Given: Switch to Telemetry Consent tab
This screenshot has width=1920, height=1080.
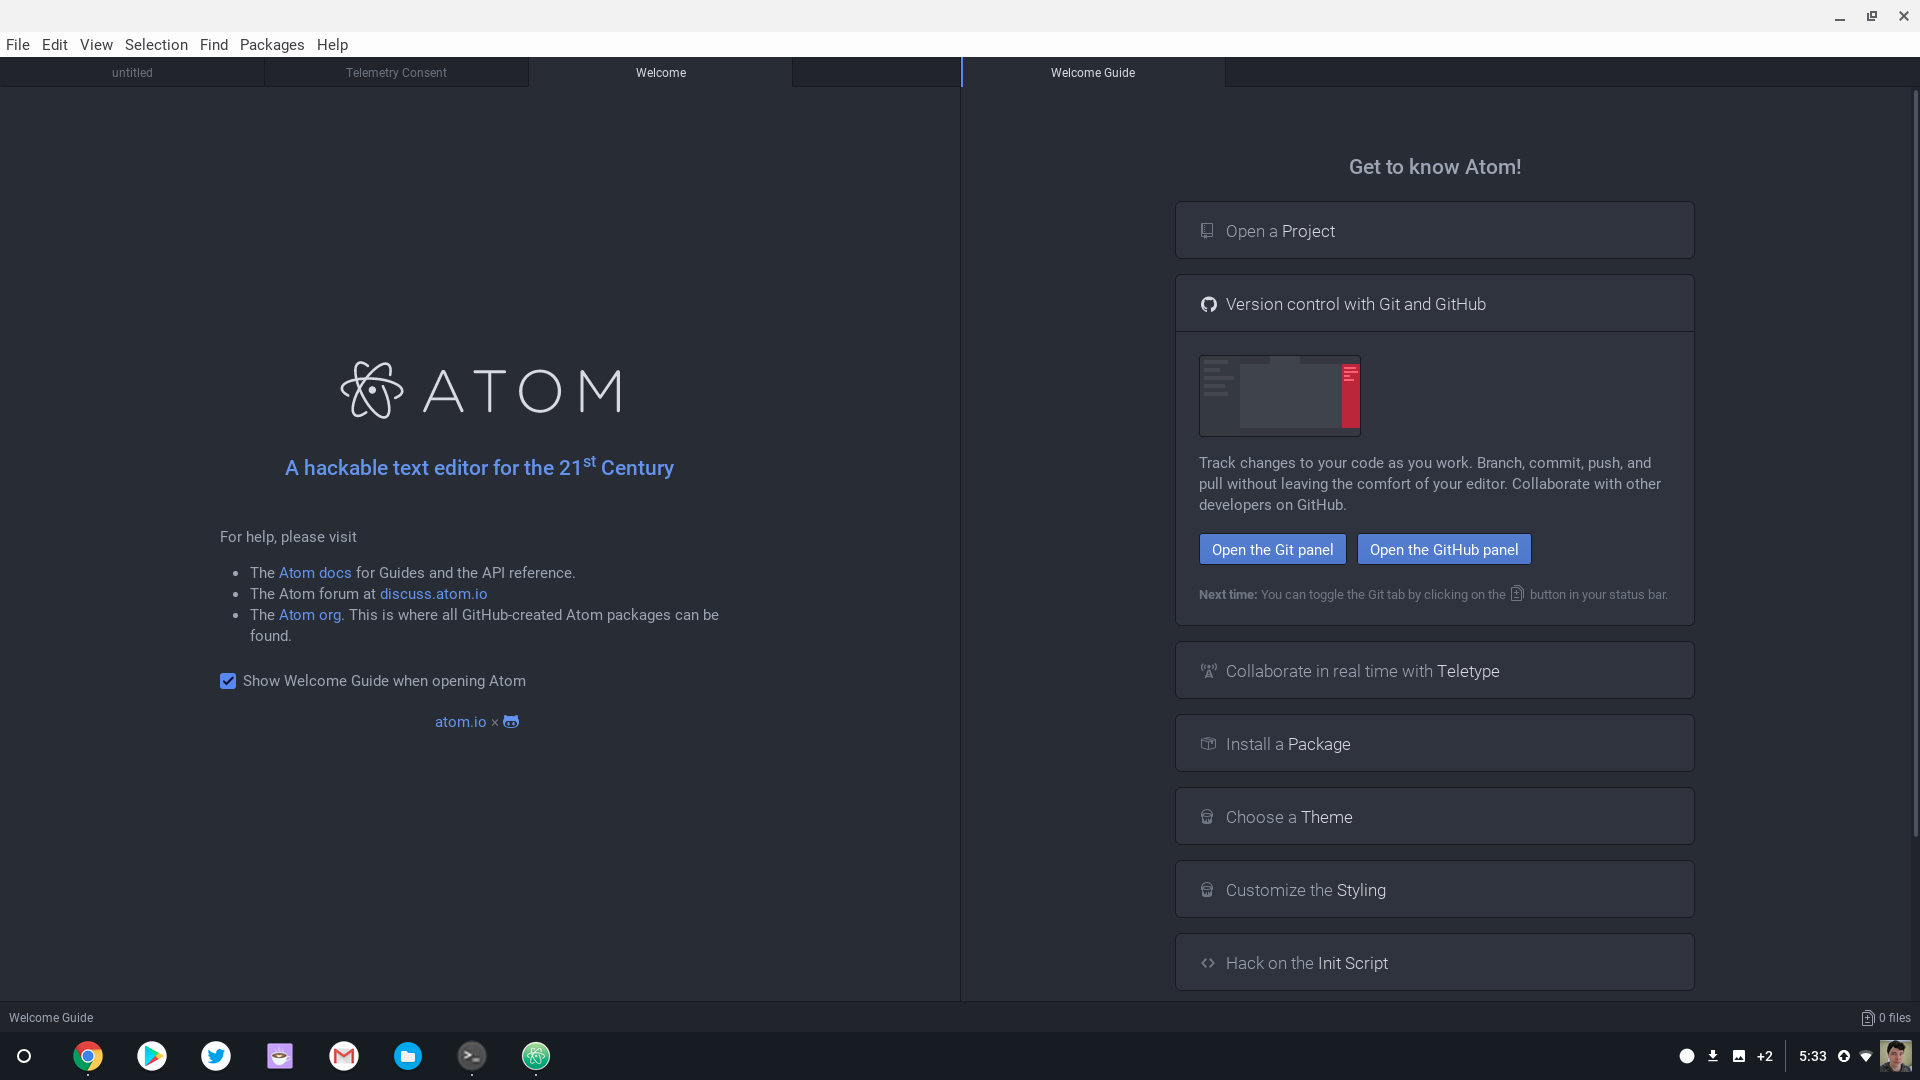Looking at the screenshot, I should pos(396,73).
